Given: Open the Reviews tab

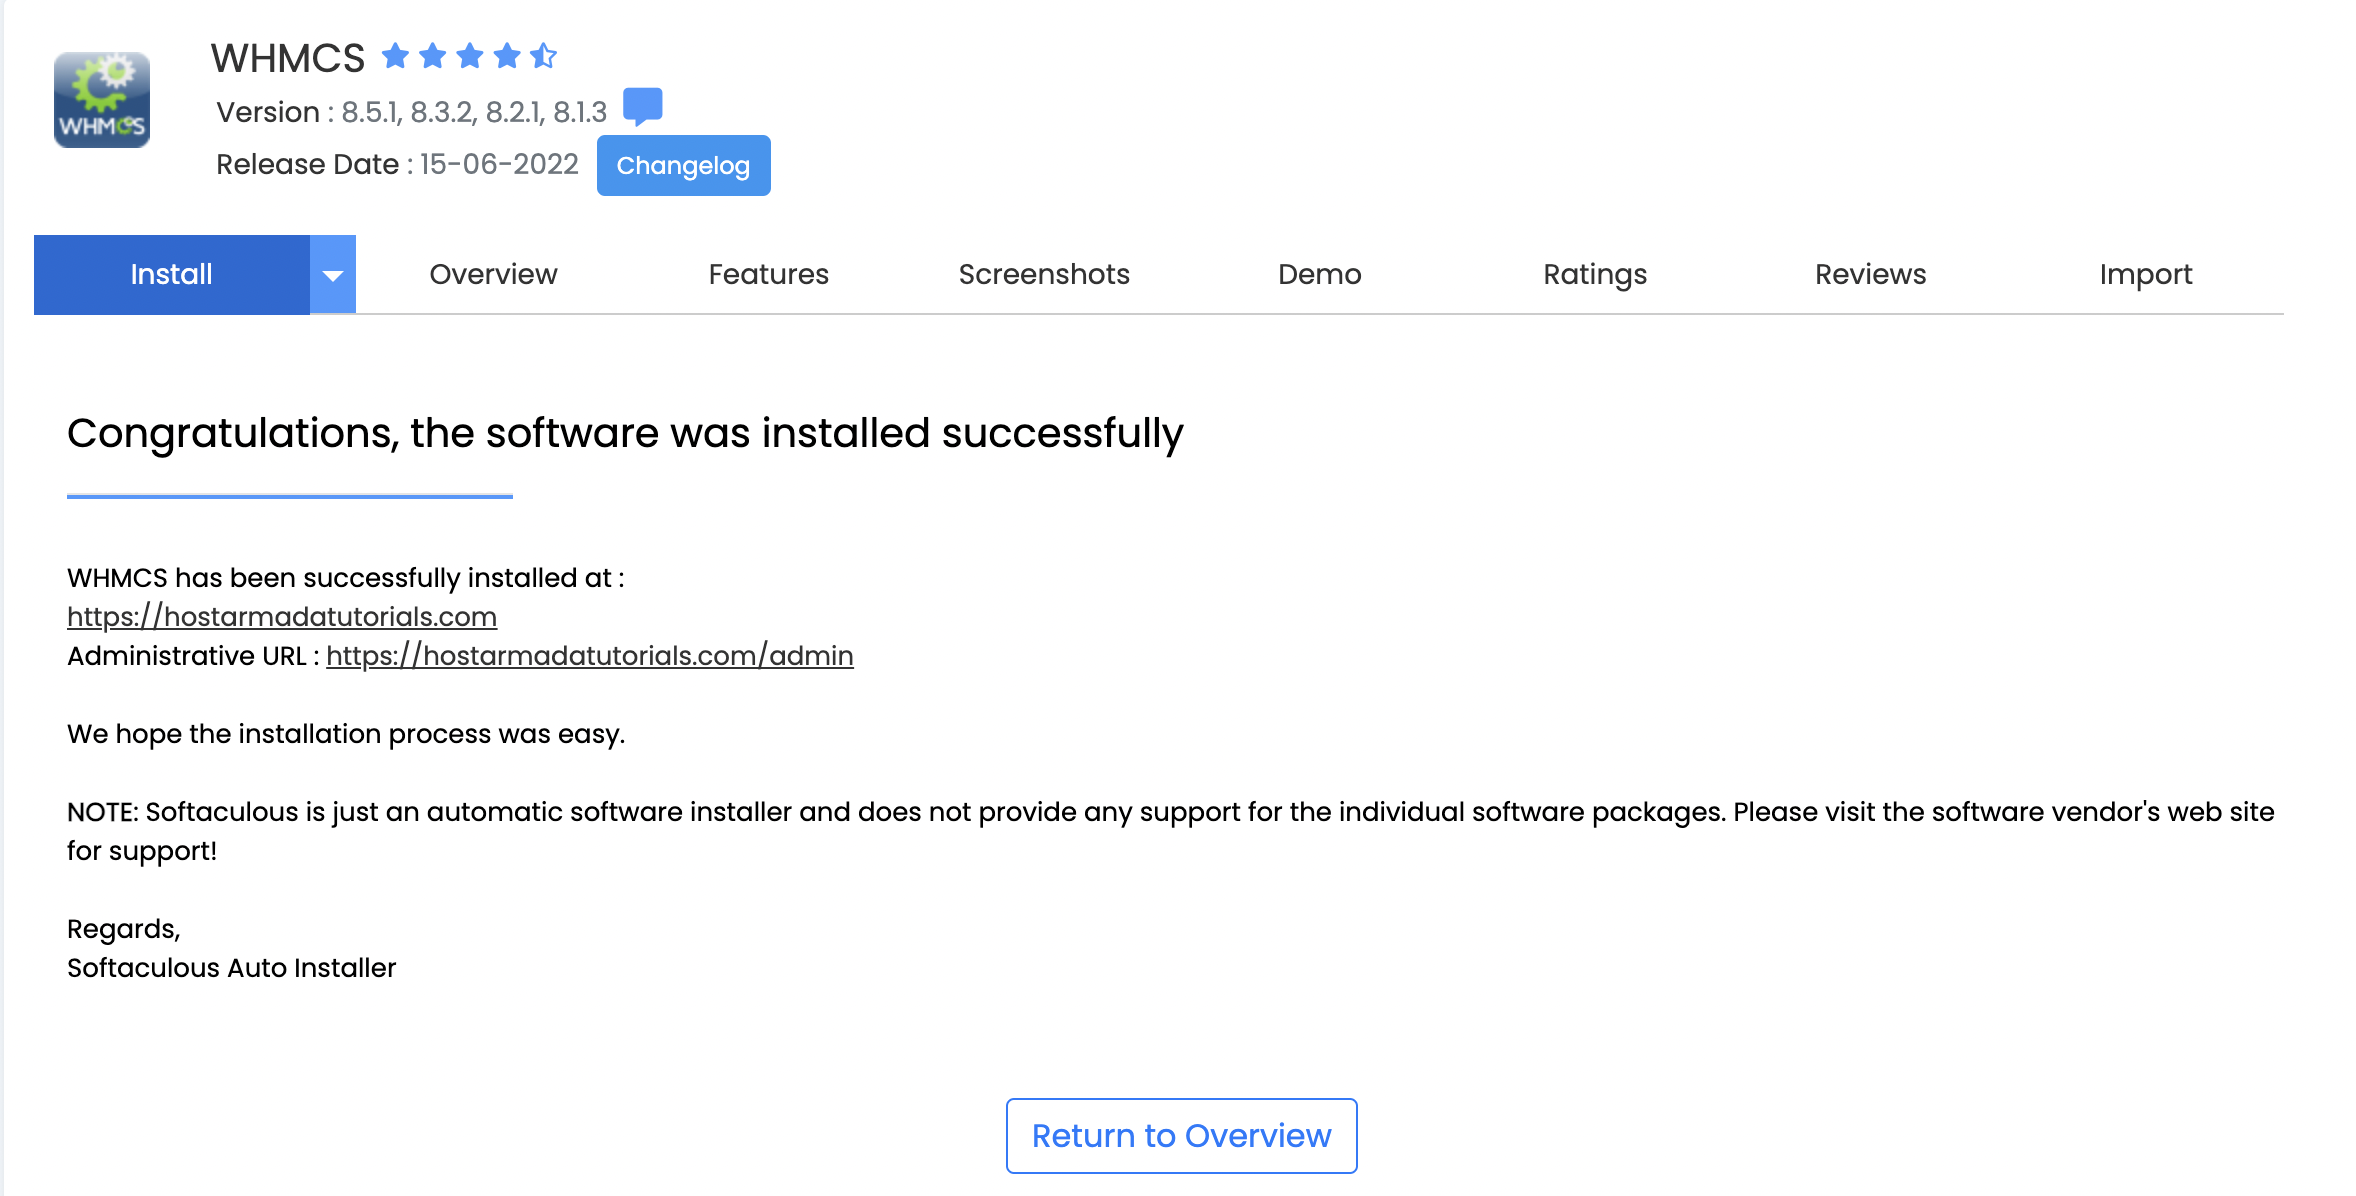Looking at the screenshot, I should point(1870,274).
